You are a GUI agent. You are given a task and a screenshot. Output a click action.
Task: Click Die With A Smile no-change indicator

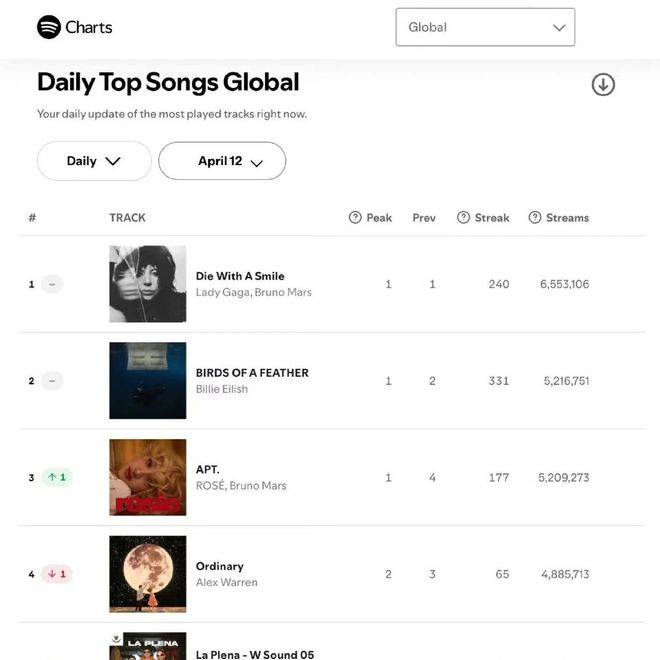[52, 284]
